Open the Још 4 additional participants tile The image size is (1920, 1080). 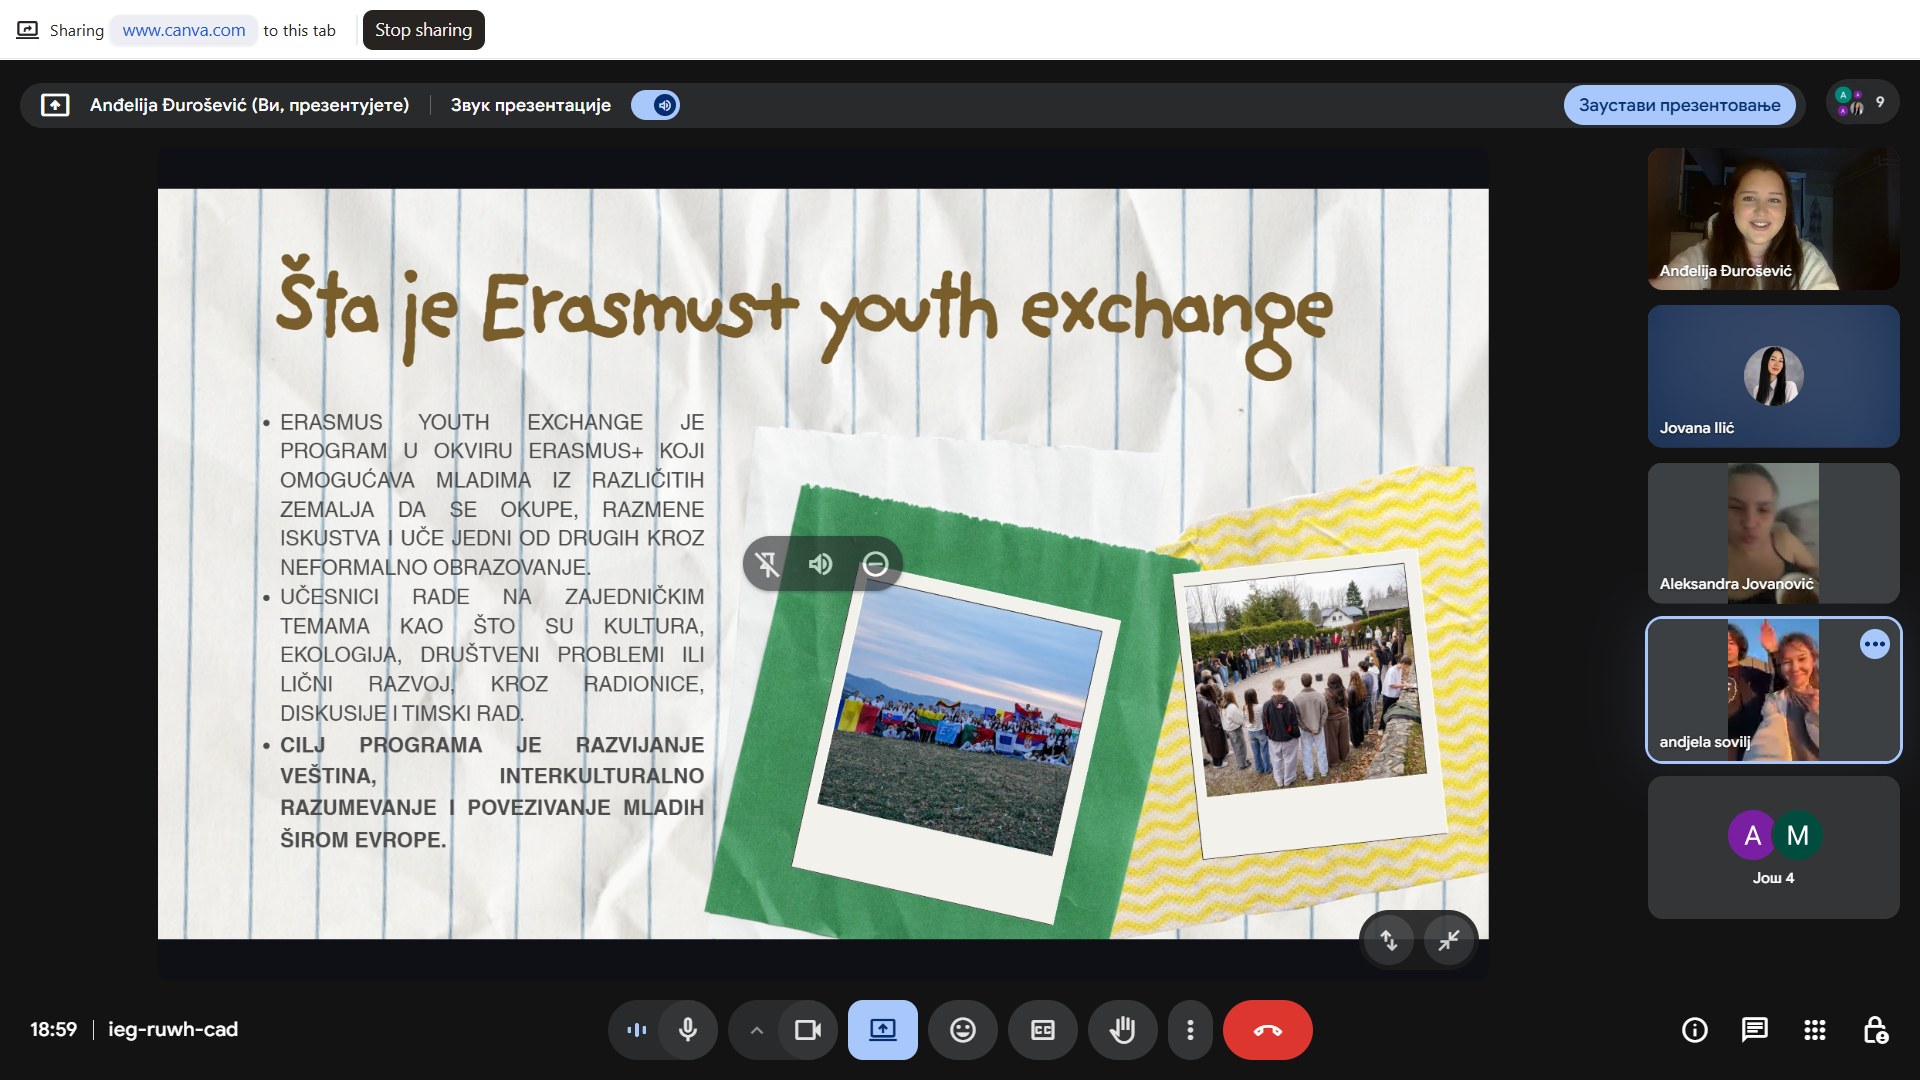tap(1773, 847)
